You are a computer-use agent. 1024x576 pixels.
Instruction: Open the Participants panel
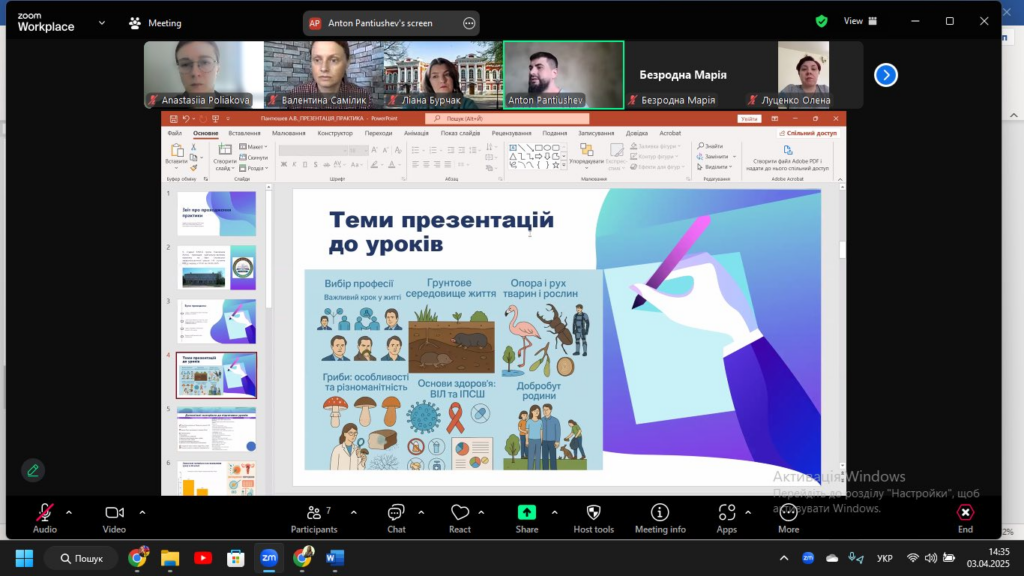click(314, 519)
